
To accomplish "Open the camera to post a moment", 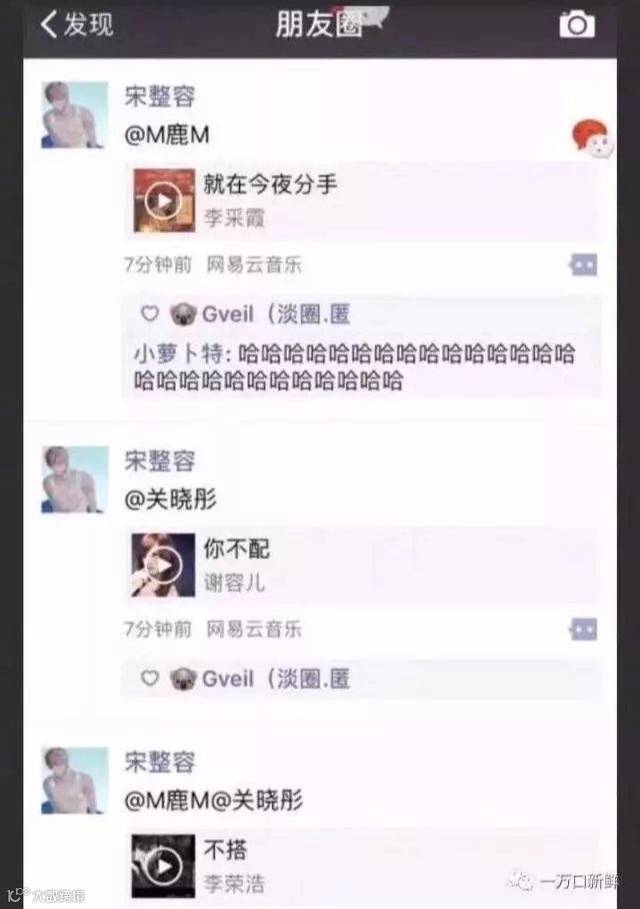I will click(x=577, y=25).
